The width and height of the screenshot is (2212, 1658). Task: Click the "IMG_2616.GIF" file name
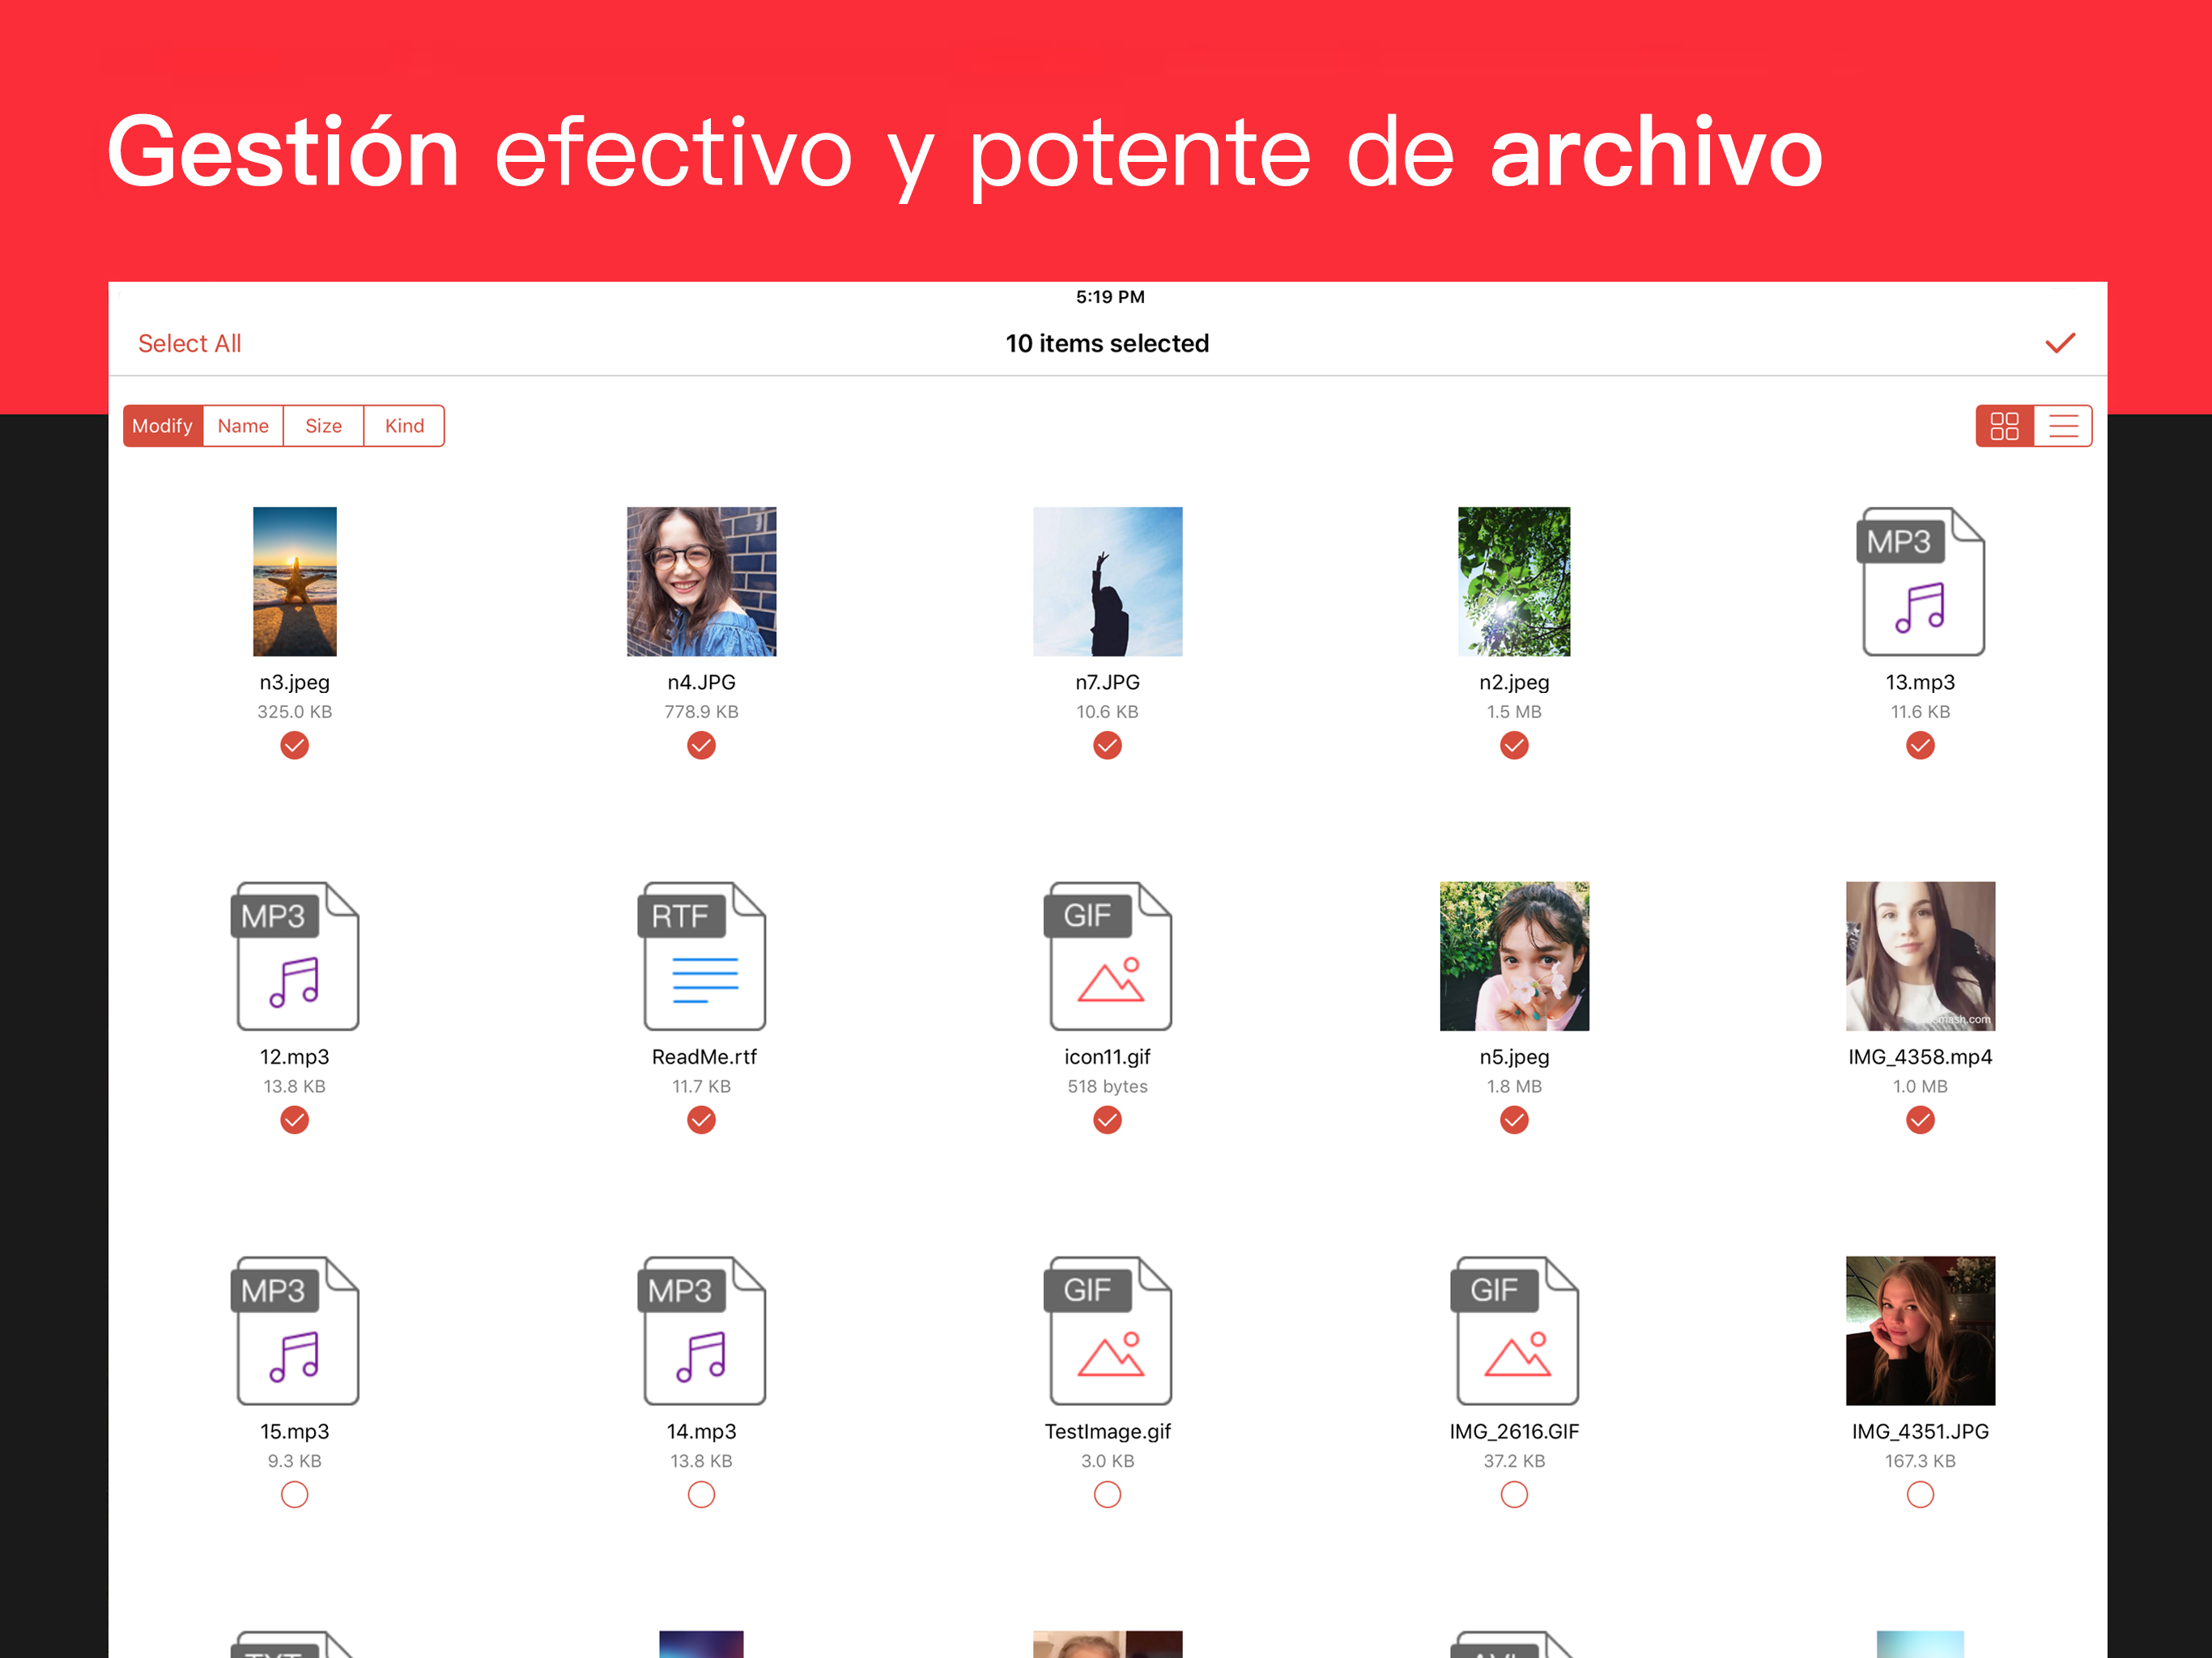[x=1515, y=1432]
